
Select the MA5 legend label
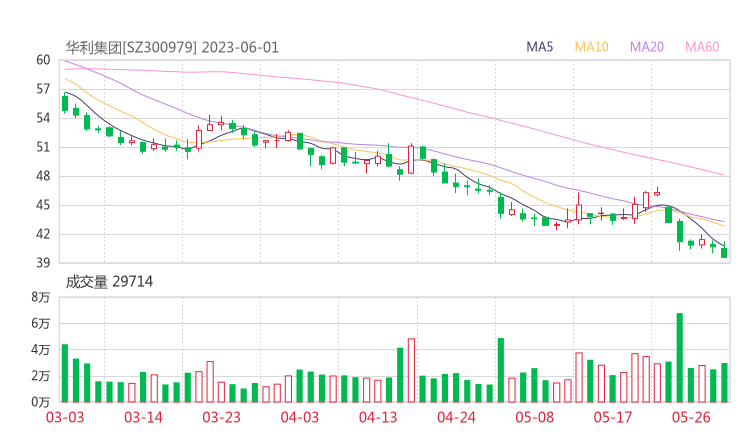click(539, 47)
